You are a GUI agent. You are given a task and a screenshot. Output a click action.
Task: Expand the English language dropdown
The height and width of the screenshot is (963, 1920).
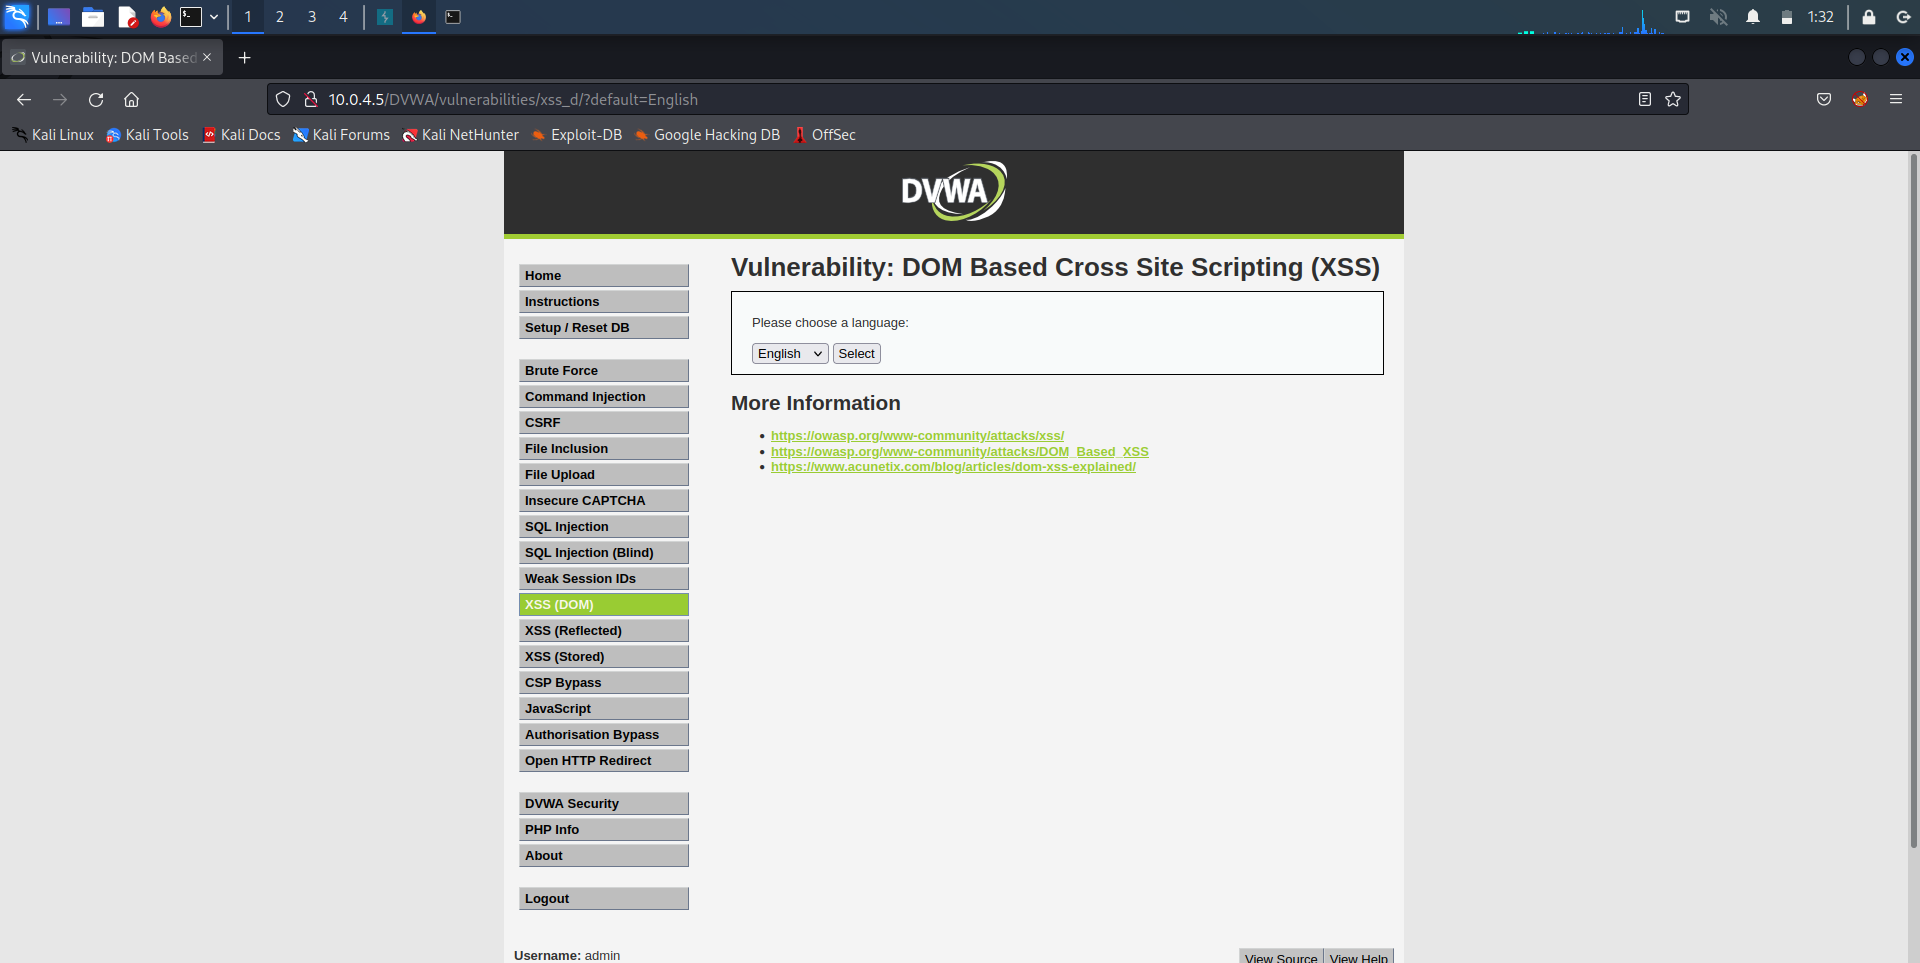coord(789,354)
